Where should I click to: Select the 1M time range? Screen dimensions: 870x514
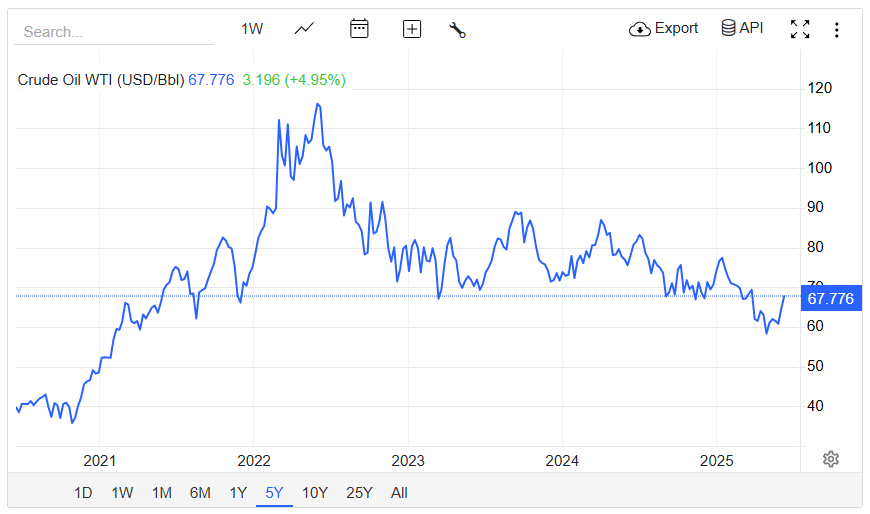pos(161,492)
